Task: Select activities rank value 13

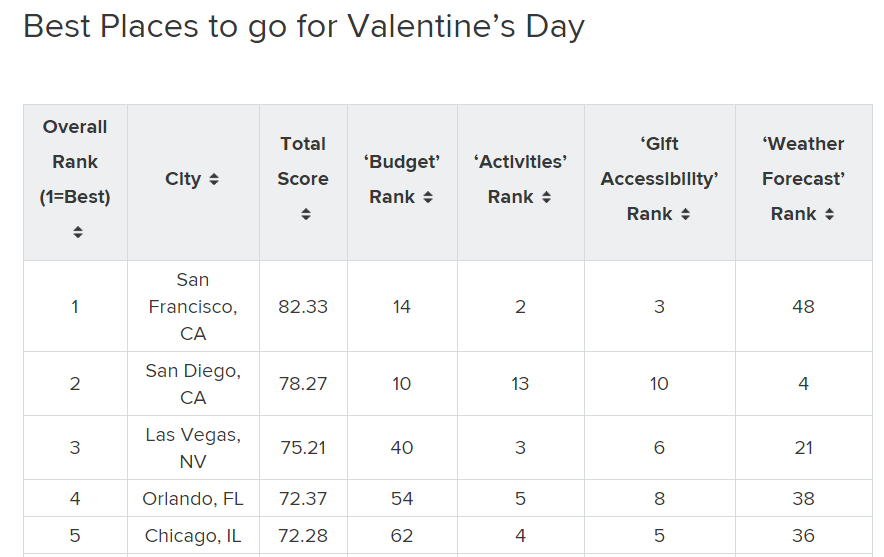Action: pos(520,384)
